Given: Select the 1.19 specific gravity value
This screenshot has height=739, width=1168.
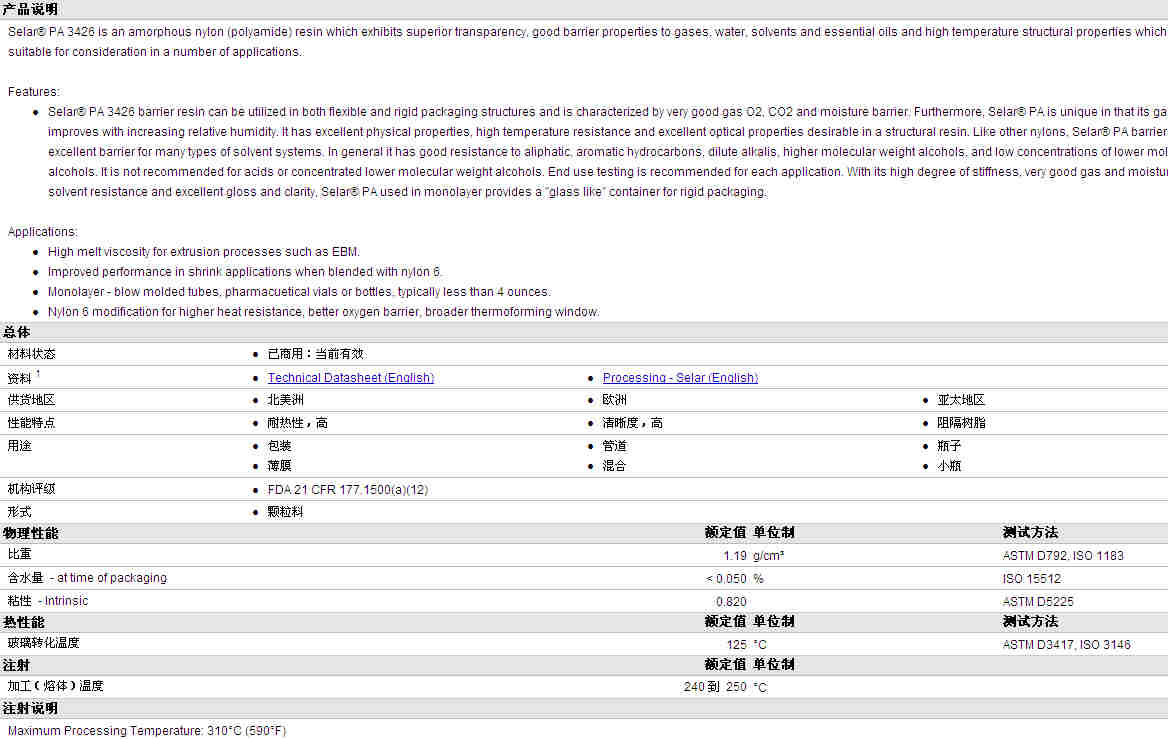Looking at the screenshot, I should [734, 556].
